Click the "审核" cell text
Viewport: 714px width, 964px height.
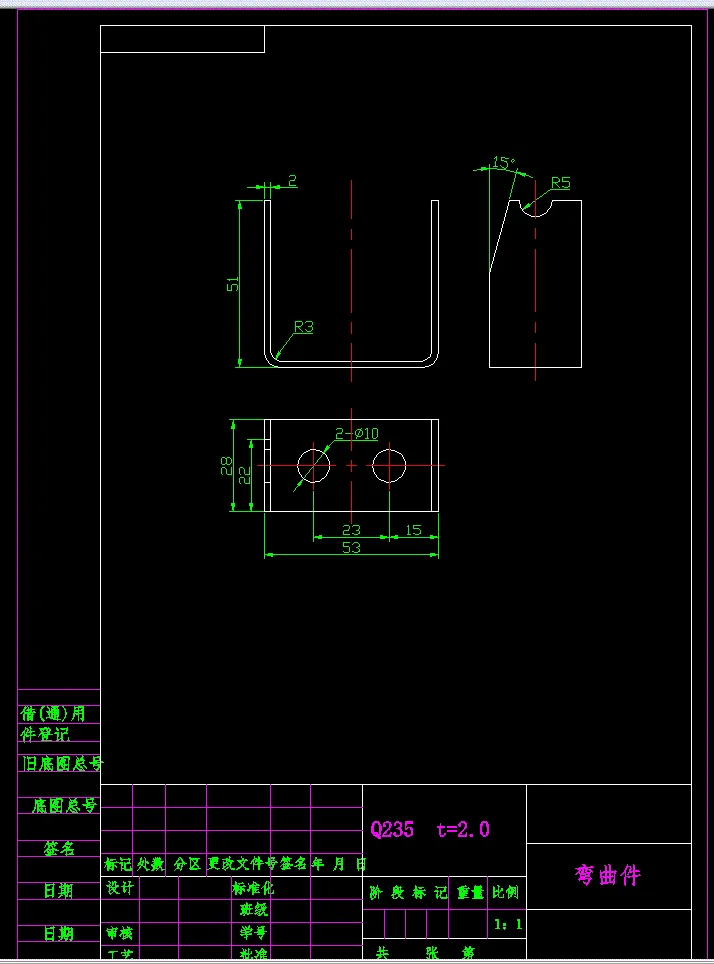[x=119, y=933]
